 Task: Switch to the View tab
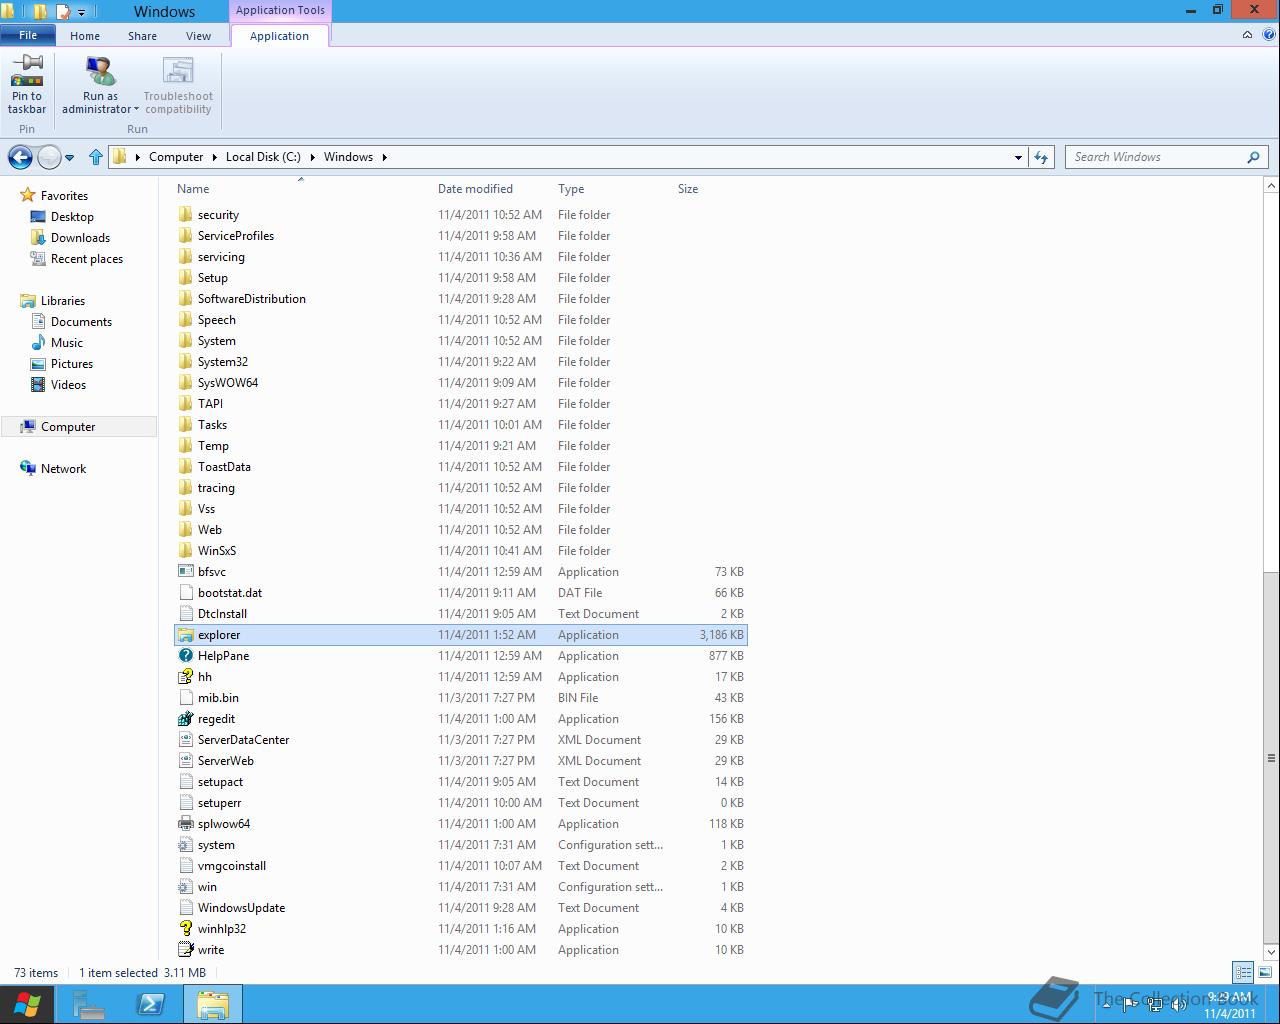pos(198,36)
